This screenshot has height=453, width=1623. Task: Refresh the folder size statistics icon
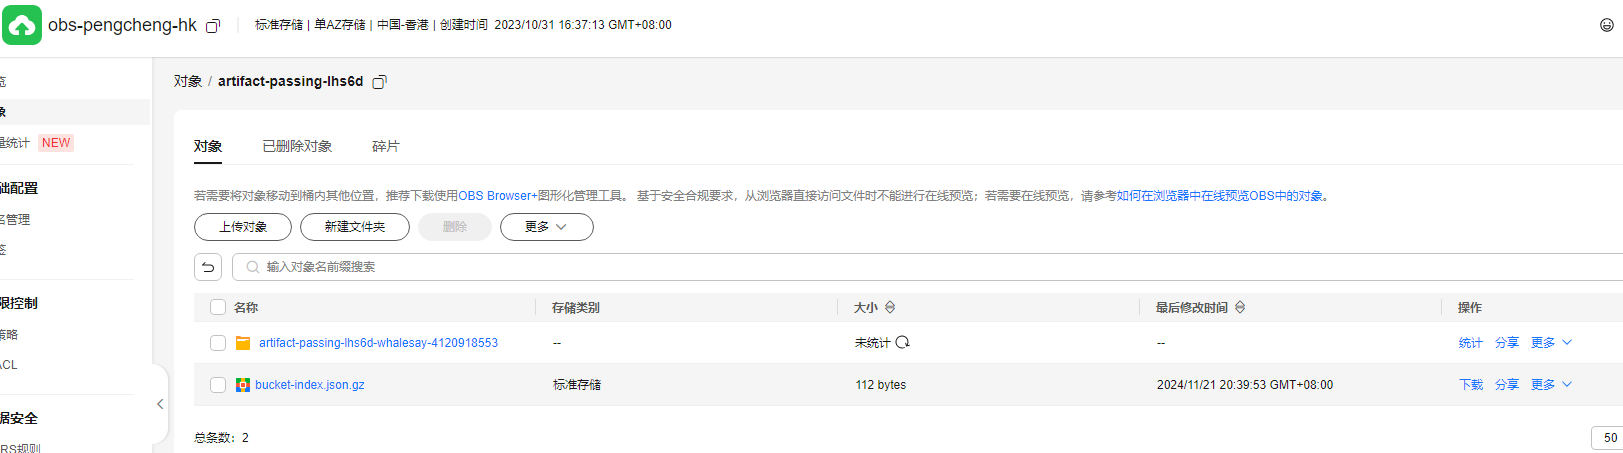click(903, 343)
